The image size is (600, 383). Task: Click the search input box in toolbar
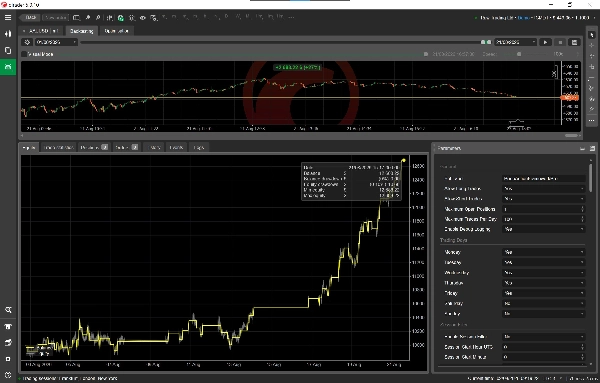point(55,18)
